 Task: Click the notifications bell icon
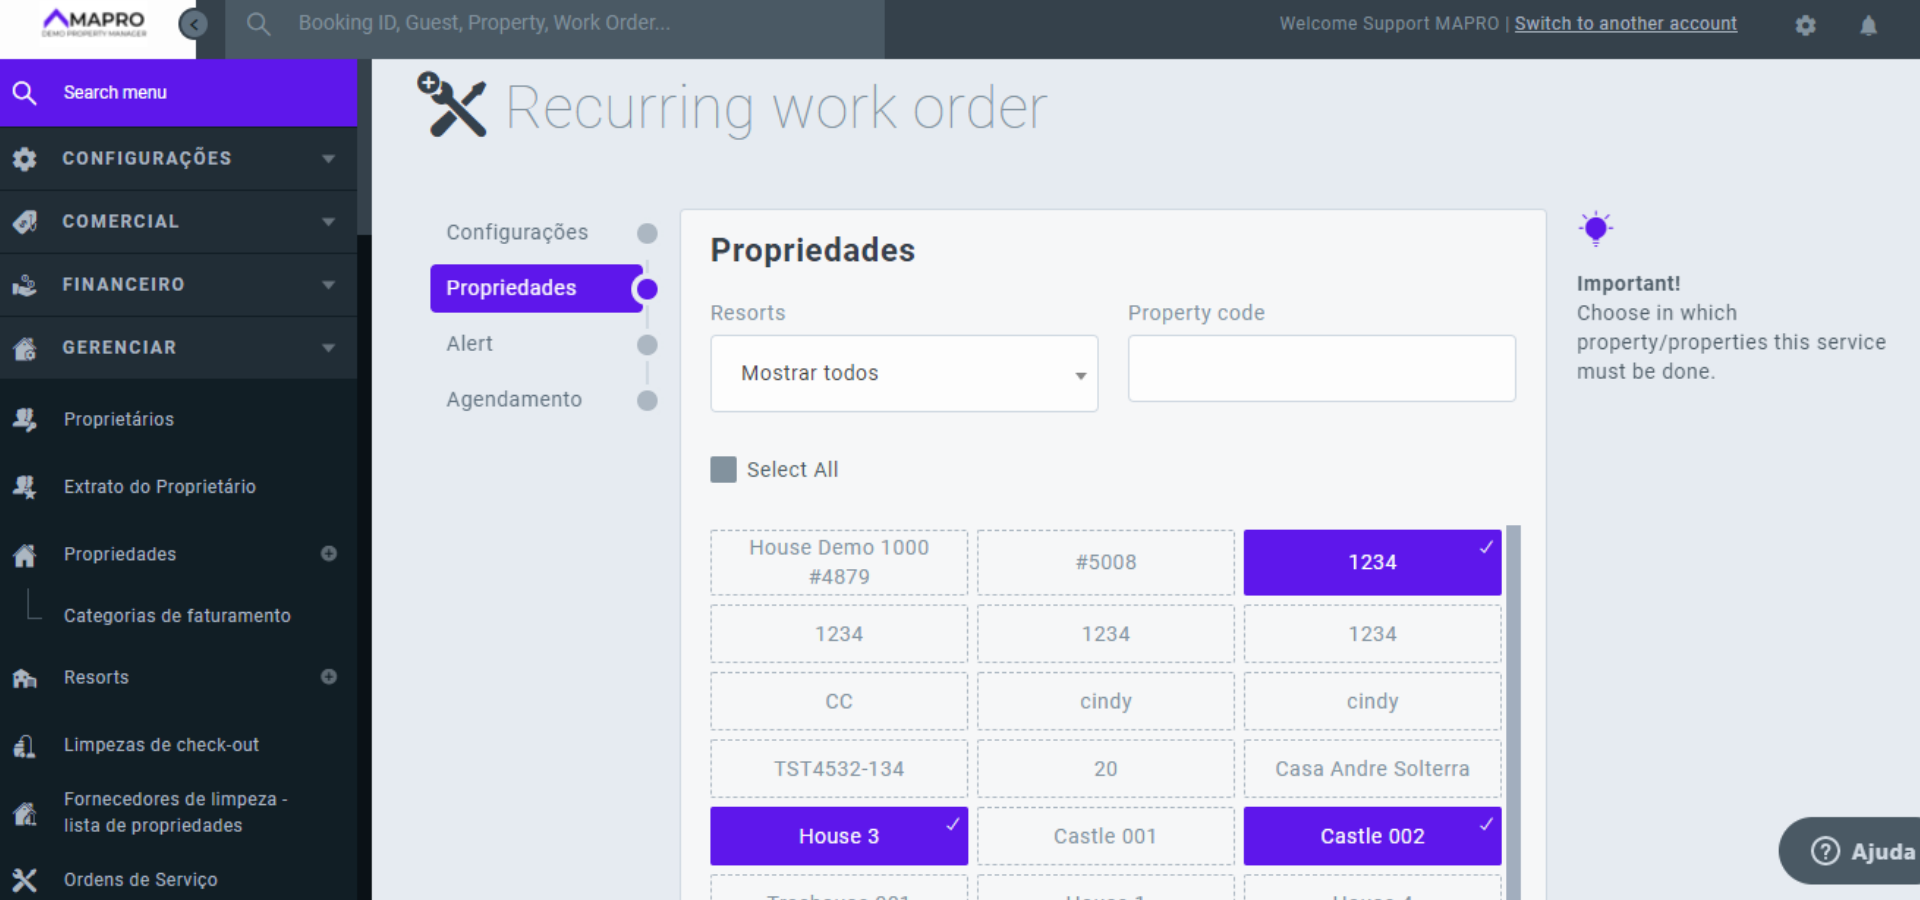pyautogui.click(x=1868, y=26)
